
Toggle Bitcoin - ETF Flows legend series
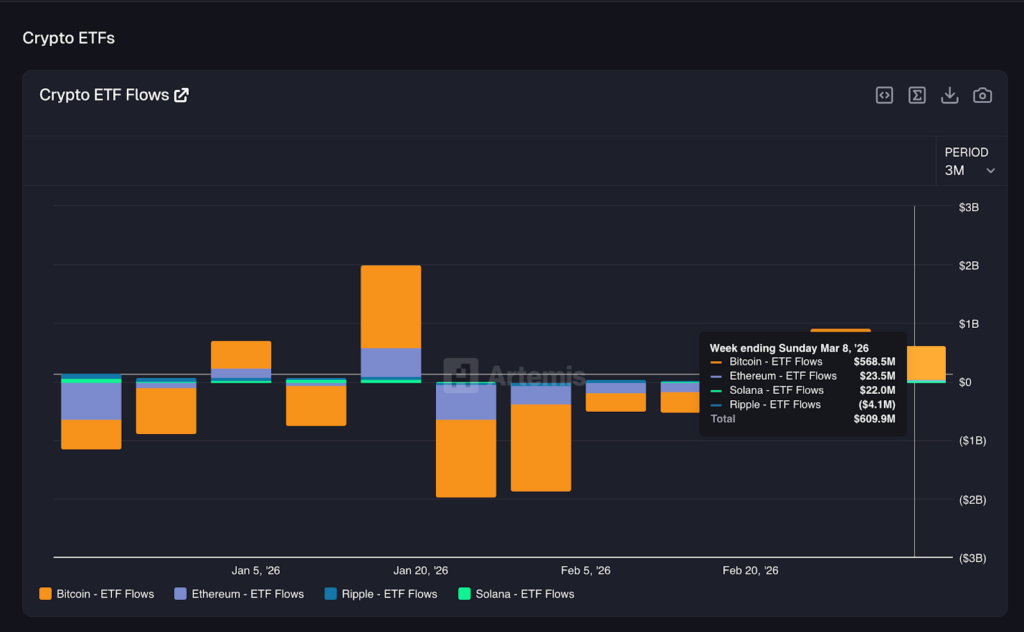[105, 594]
